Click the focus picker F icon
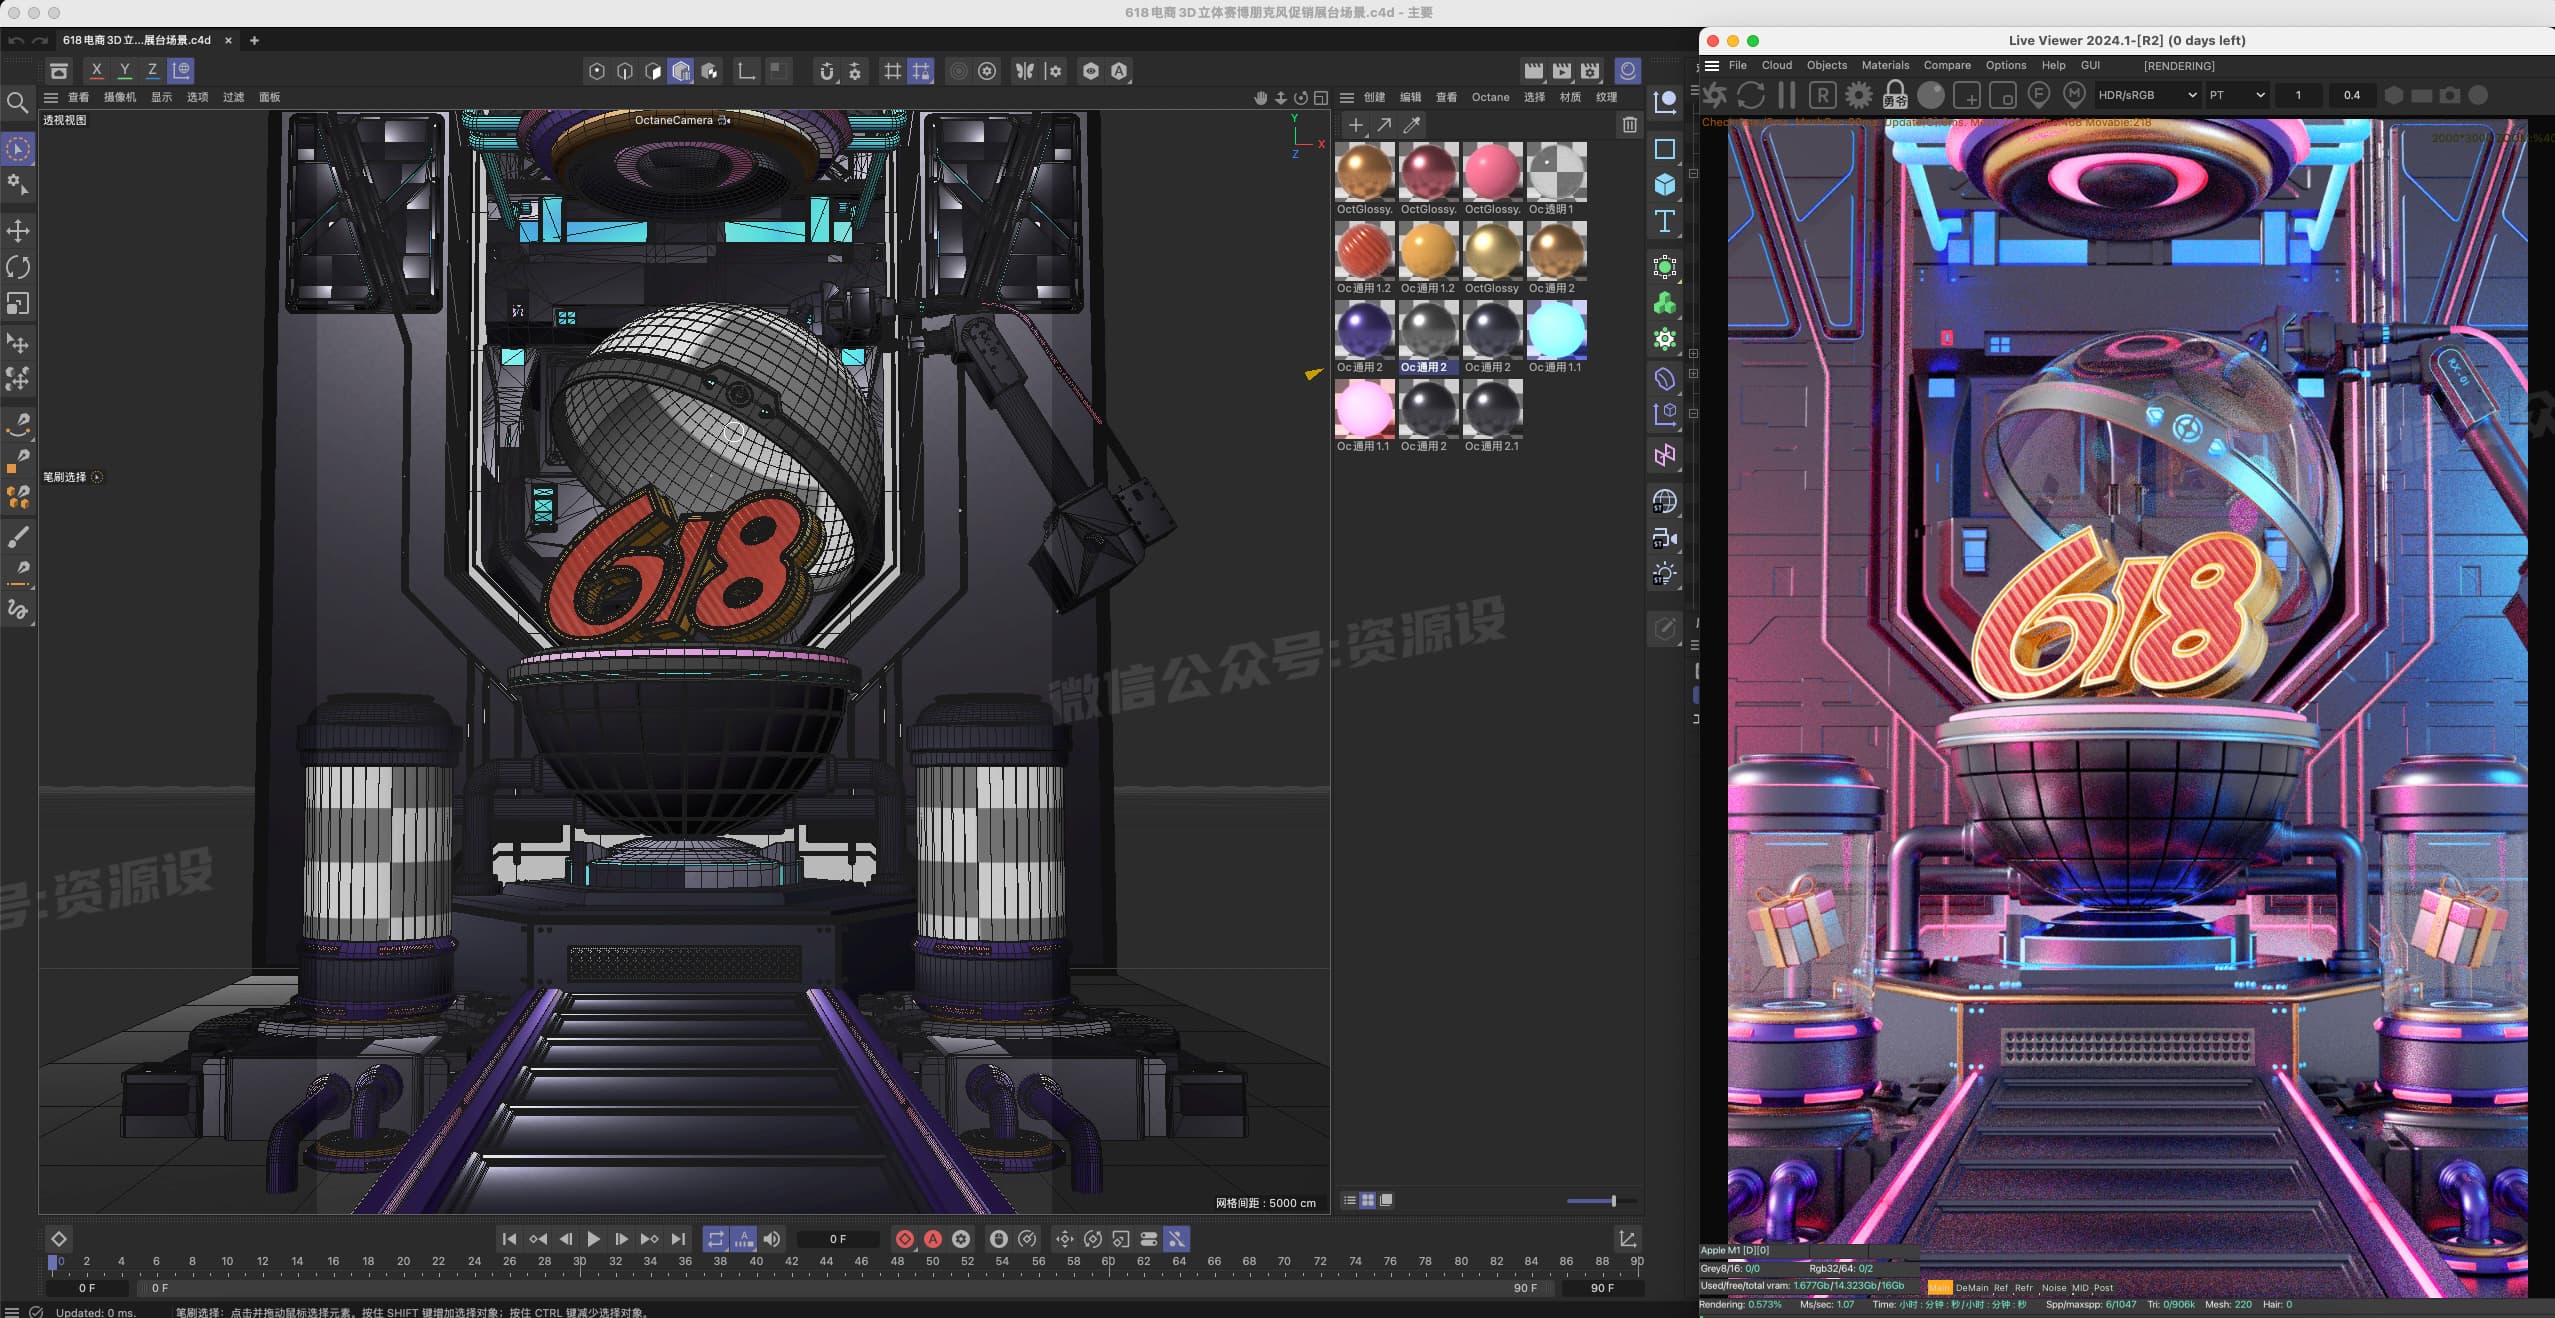Viewport: 2555px width, 1318px height. pos(2039,95)
